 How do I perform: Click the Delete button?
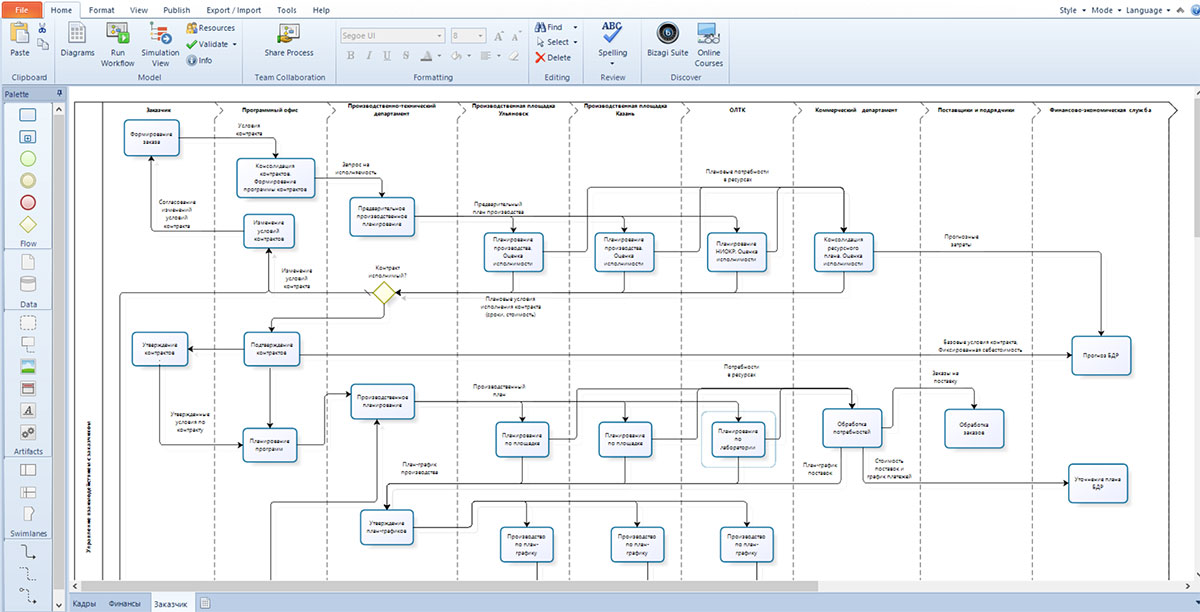pyautogui.click(x=553, y=58)
